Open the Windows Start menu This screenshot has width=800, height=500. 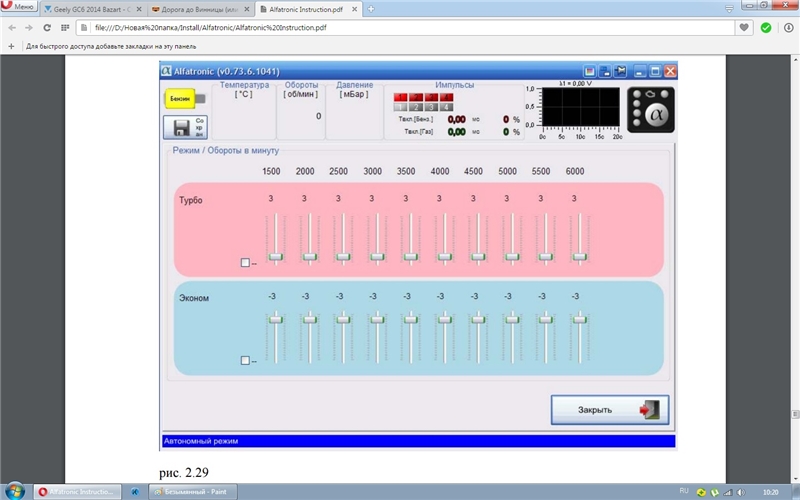click(14, 491)
